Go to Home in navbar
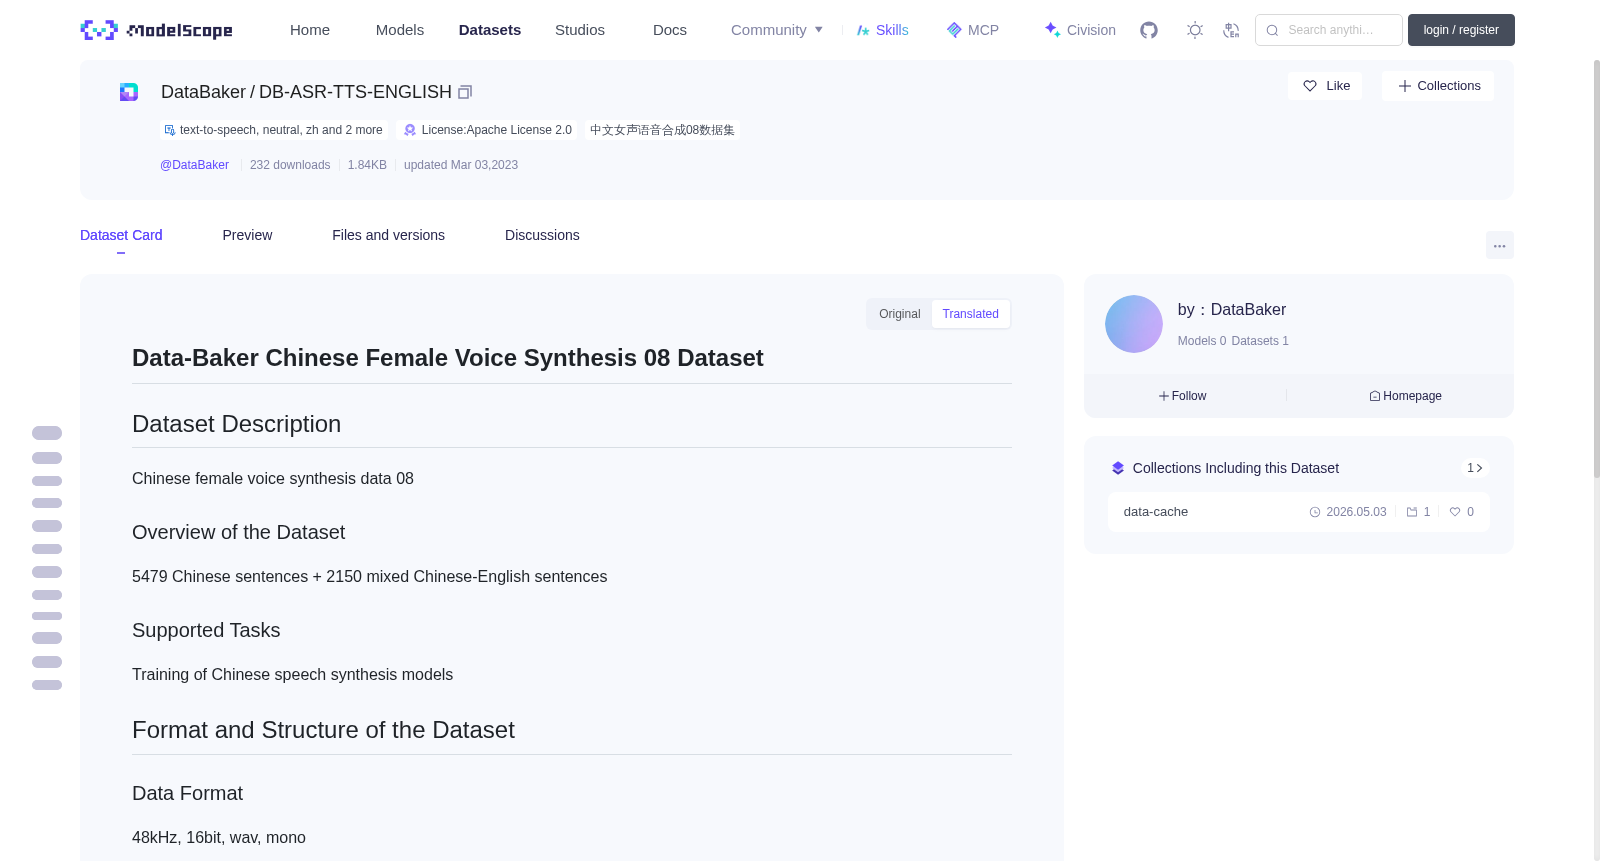 tap(310, 30)
